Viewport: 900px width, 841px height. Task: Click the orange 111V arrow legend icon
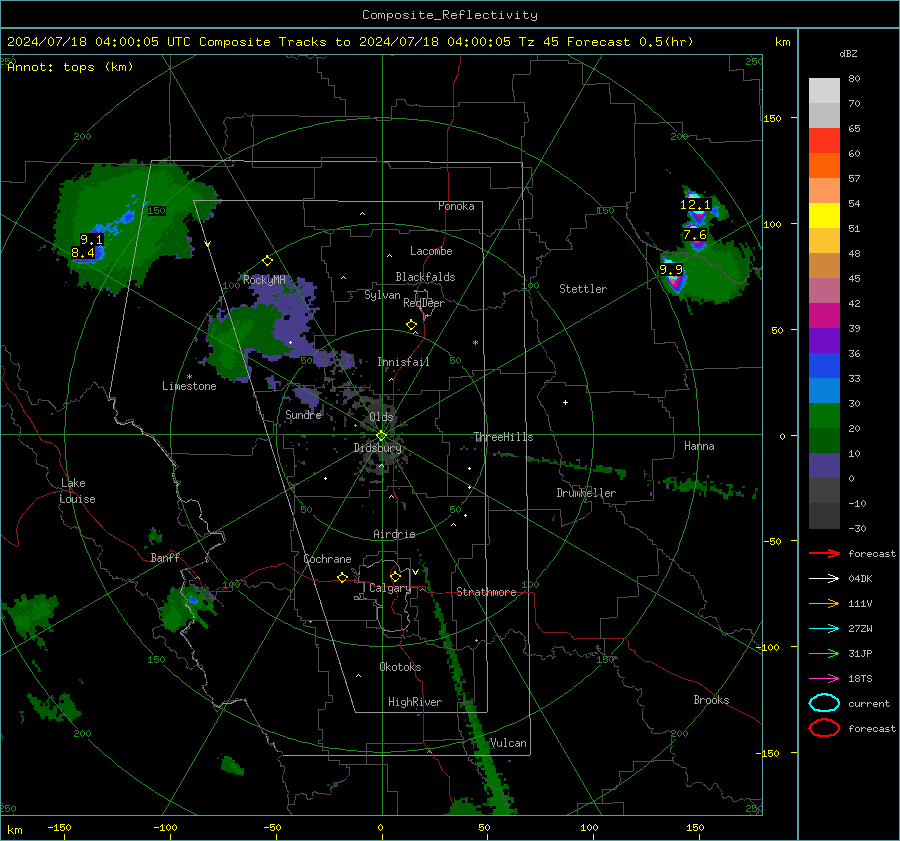(x=824, y=603)
